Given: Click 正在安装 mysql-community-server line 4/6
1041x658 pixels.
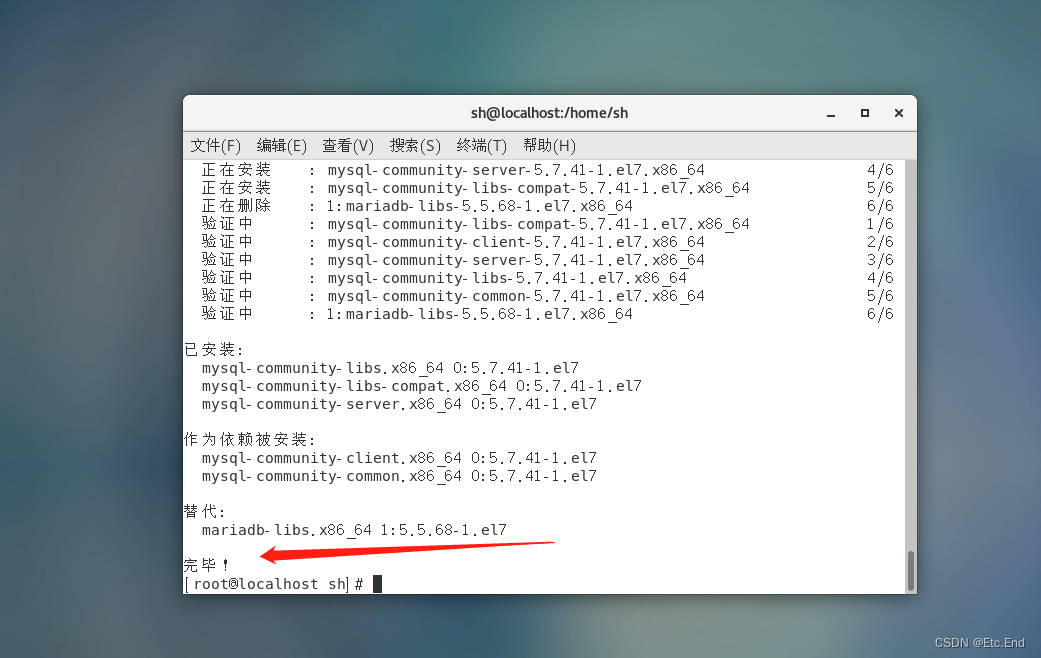Looking at the screenshot, I should pyautogui.click(x=547, y=170).
